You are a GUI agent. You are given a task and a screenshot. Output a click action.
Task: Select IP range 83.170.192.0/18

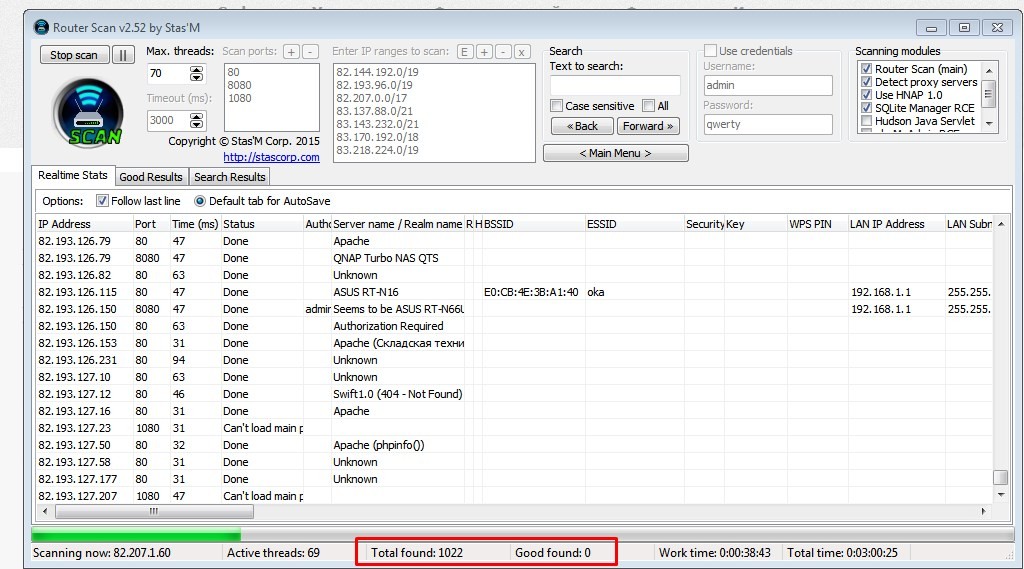377,137
